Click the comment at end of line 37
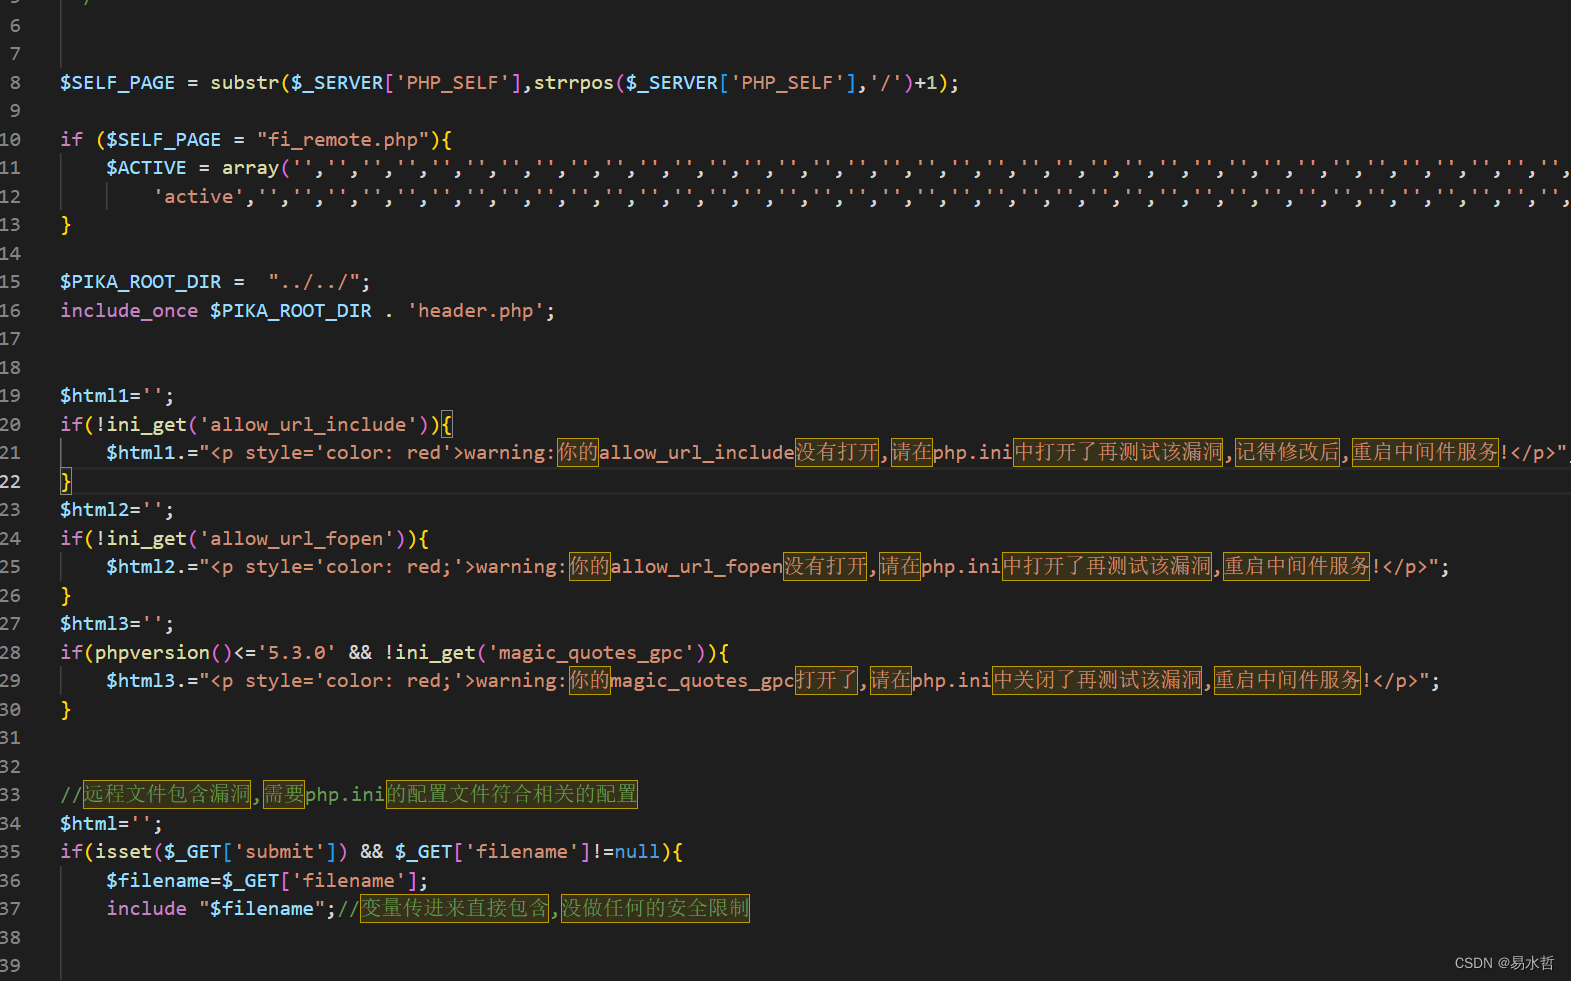The width and height of the screenshot is (1571, 981). (x=543, y=909)
